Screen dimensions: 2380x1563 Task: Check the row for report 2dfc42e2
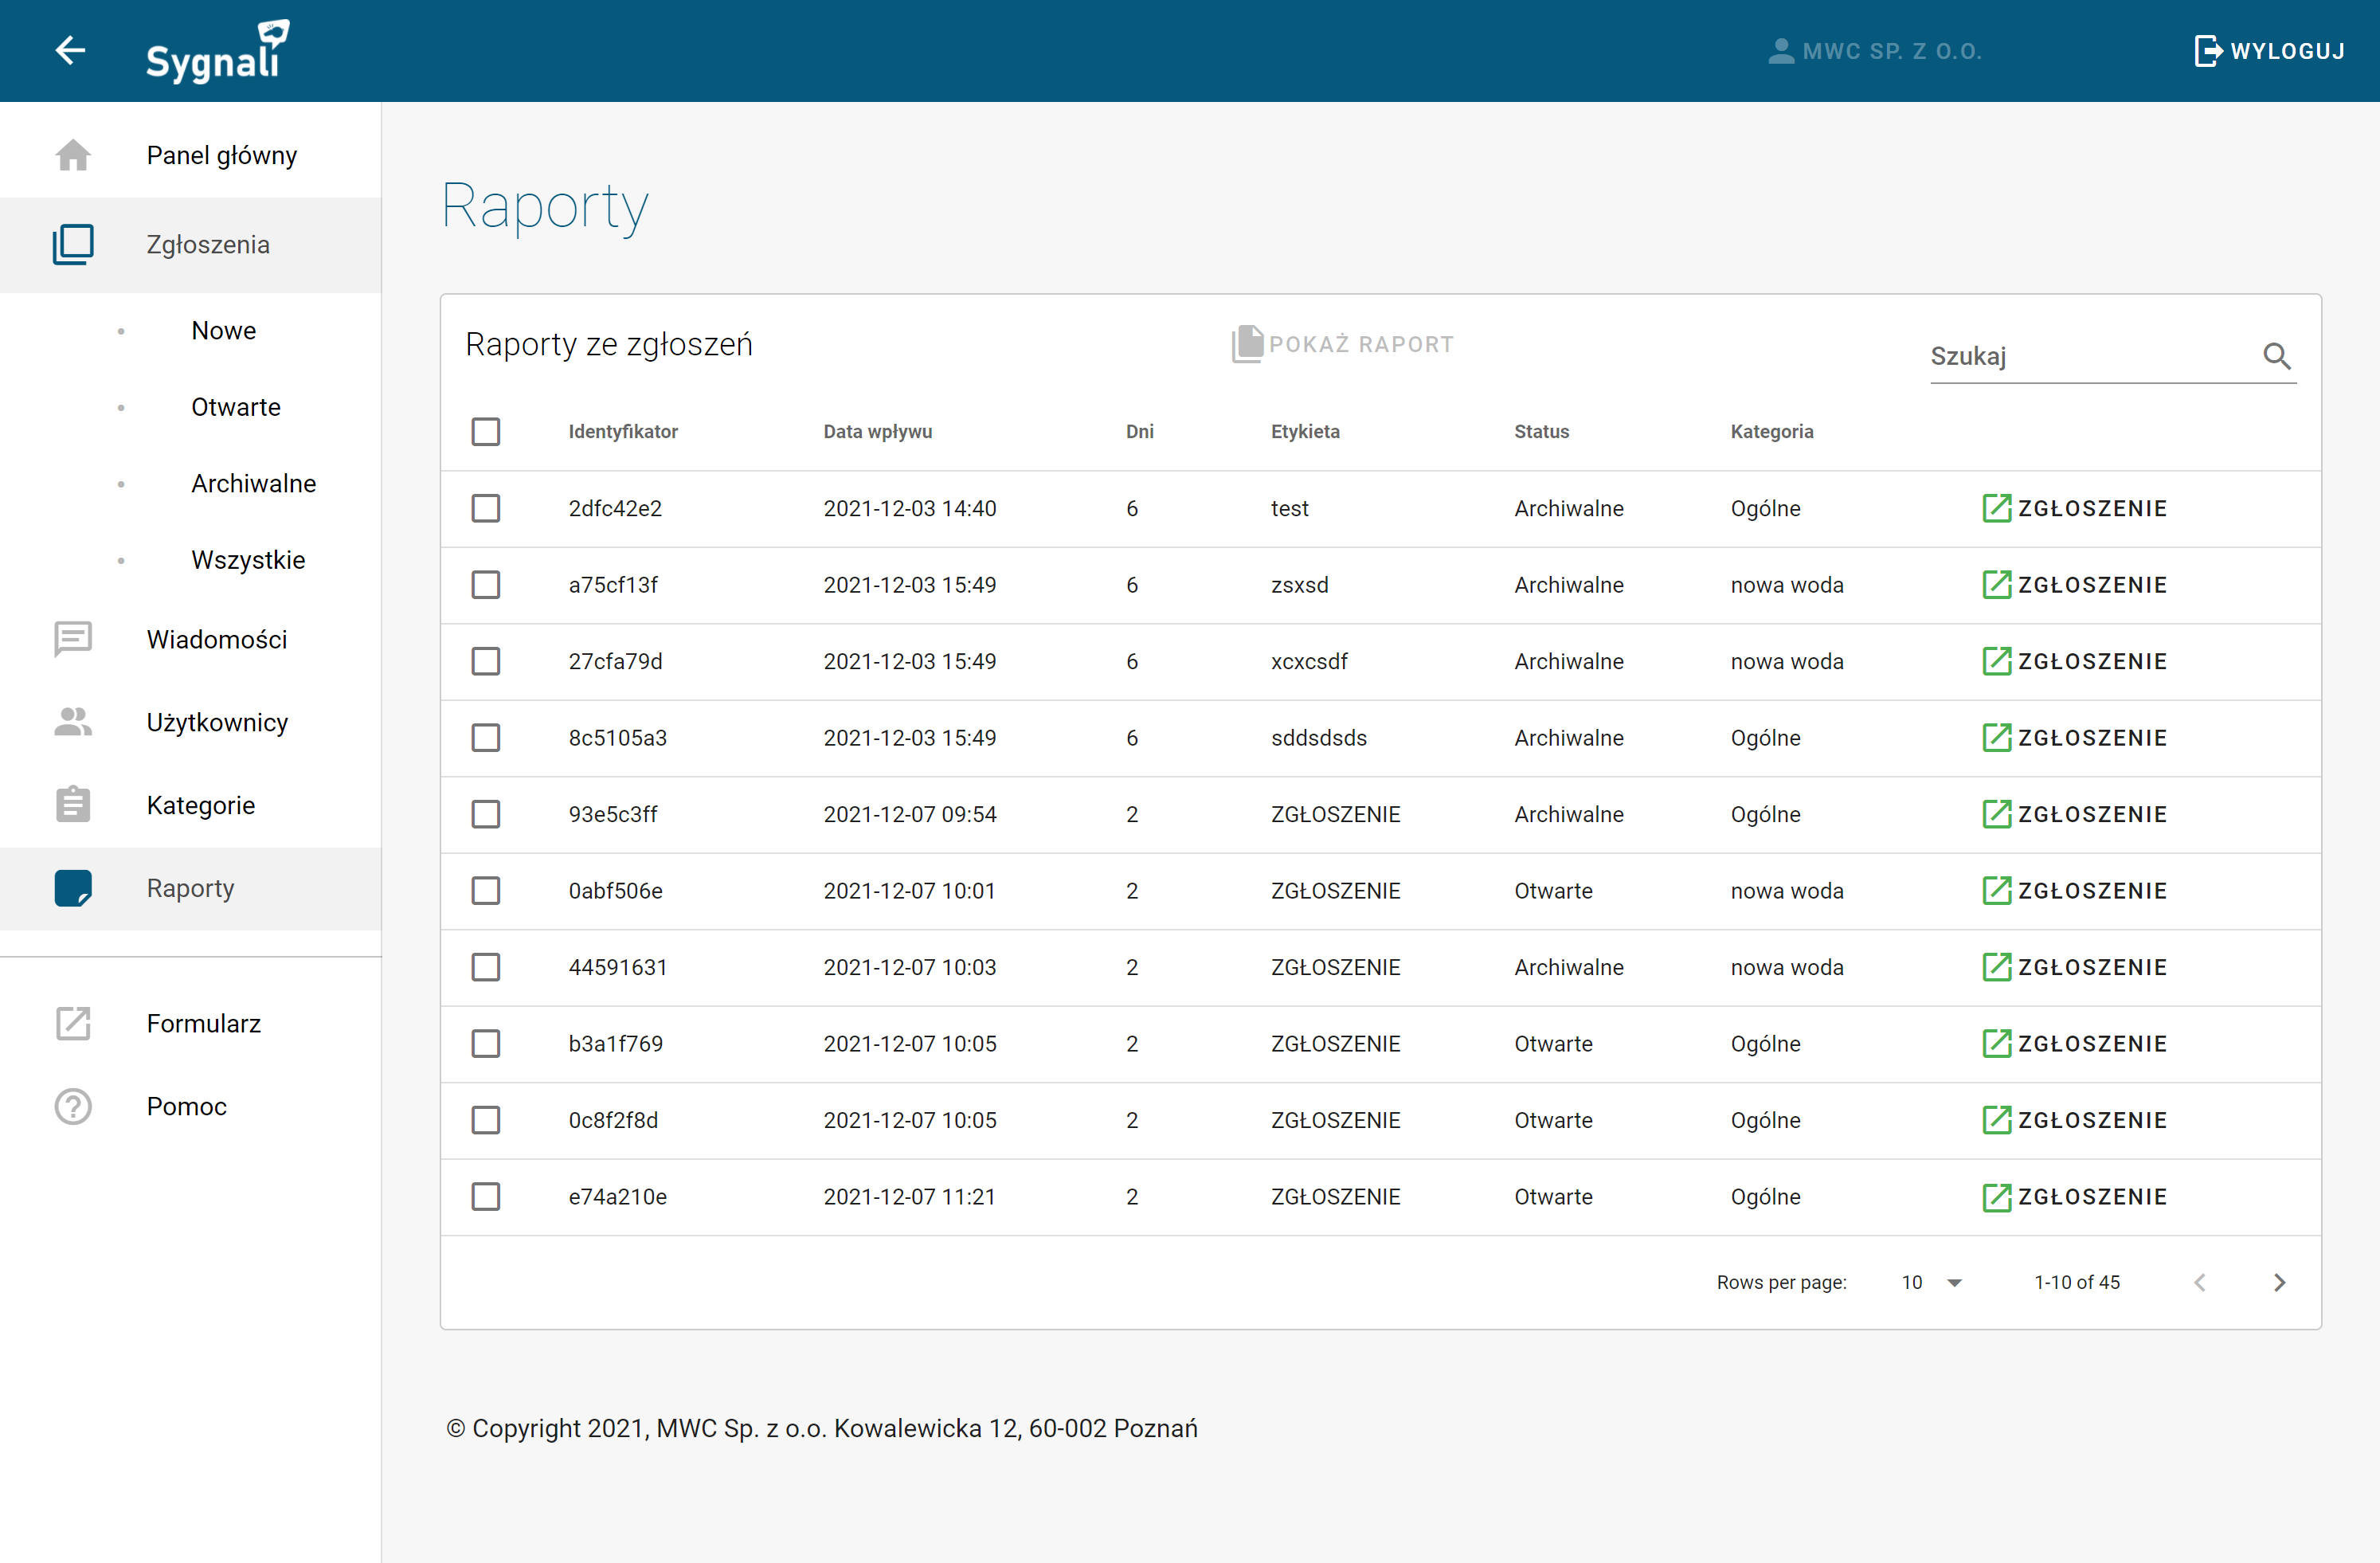486,508
